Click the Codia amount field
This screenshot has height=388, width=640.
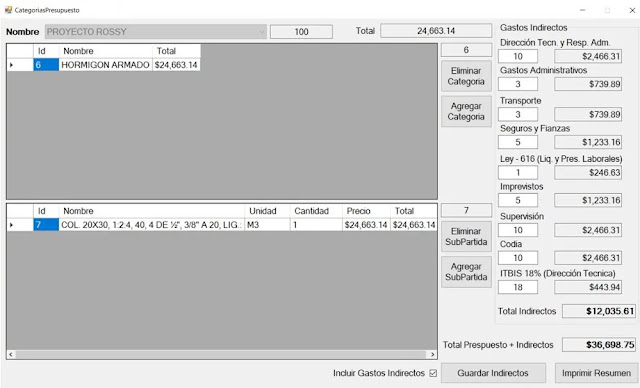(588, 258)
